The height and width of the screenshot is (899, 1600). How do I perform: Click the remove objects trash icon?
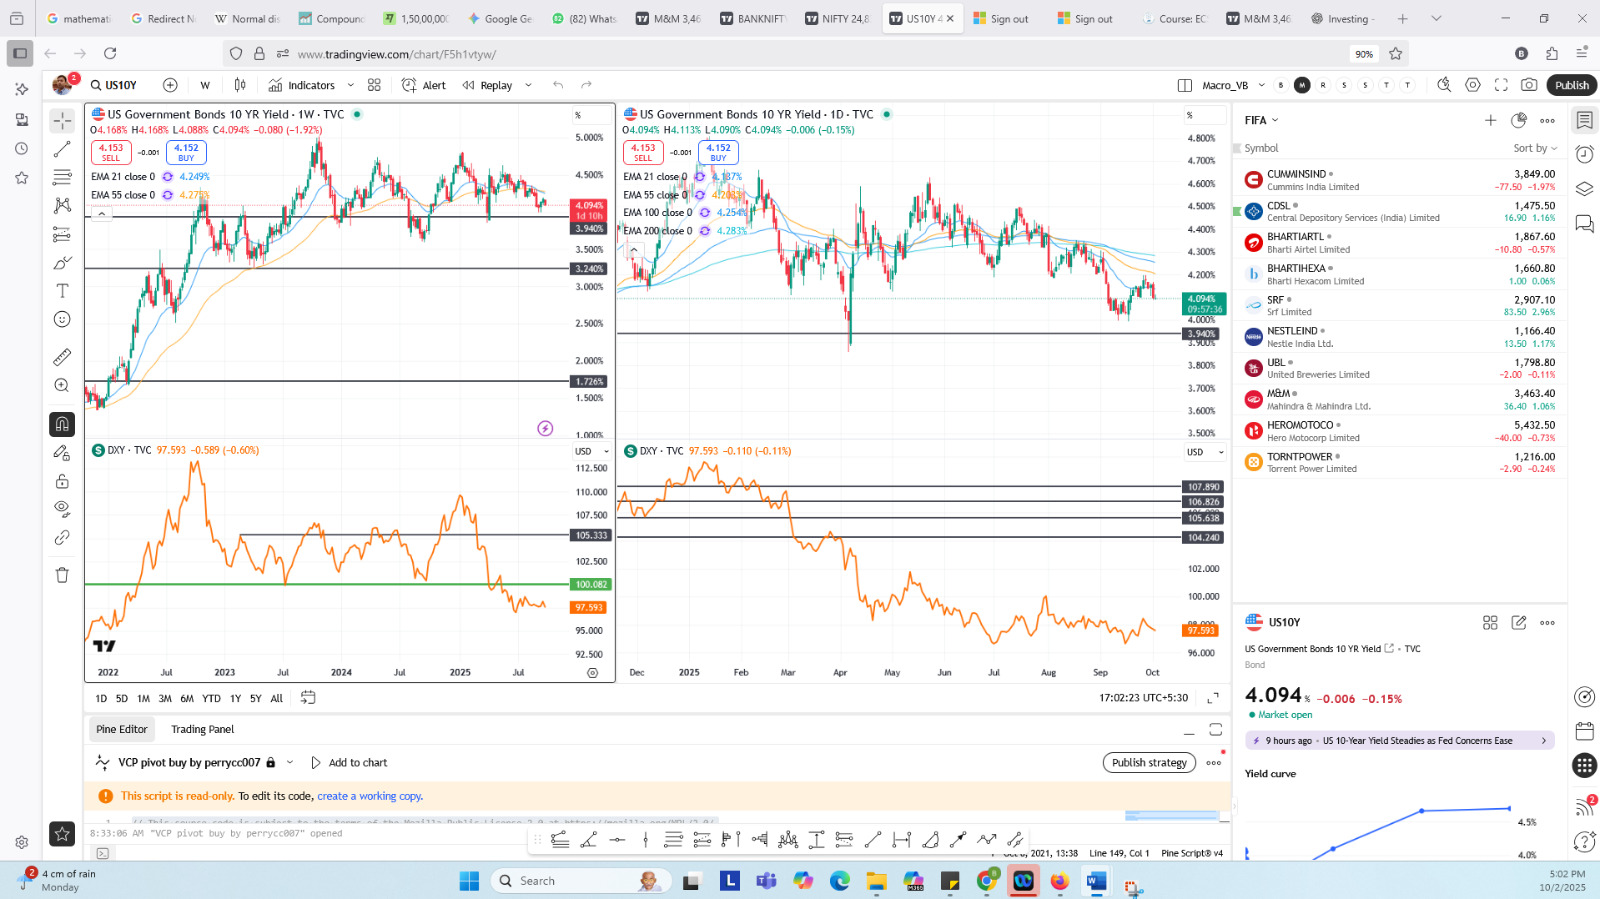[62, 575]
